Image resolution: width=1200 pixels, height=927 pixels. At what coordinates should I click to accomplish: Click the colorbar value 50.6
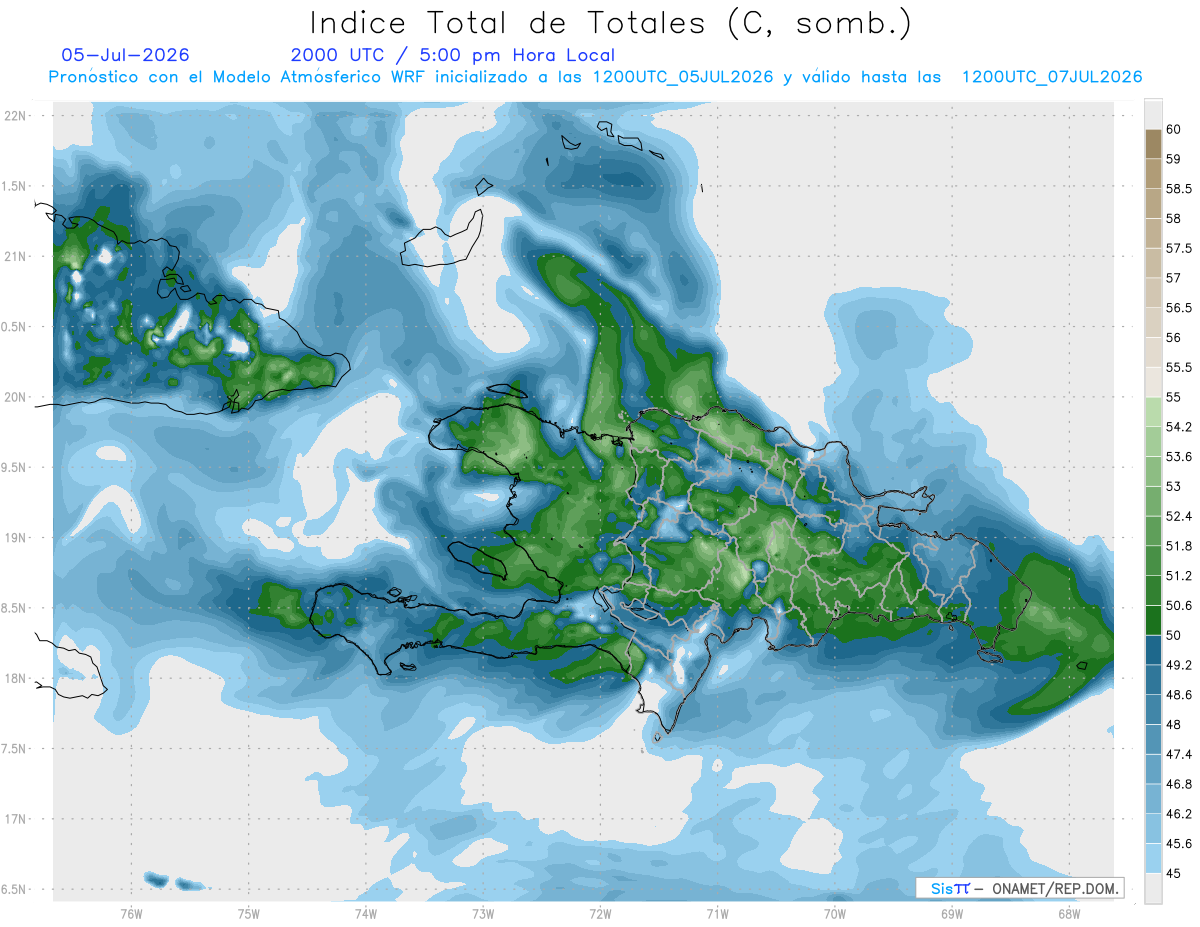(1178, 606)
